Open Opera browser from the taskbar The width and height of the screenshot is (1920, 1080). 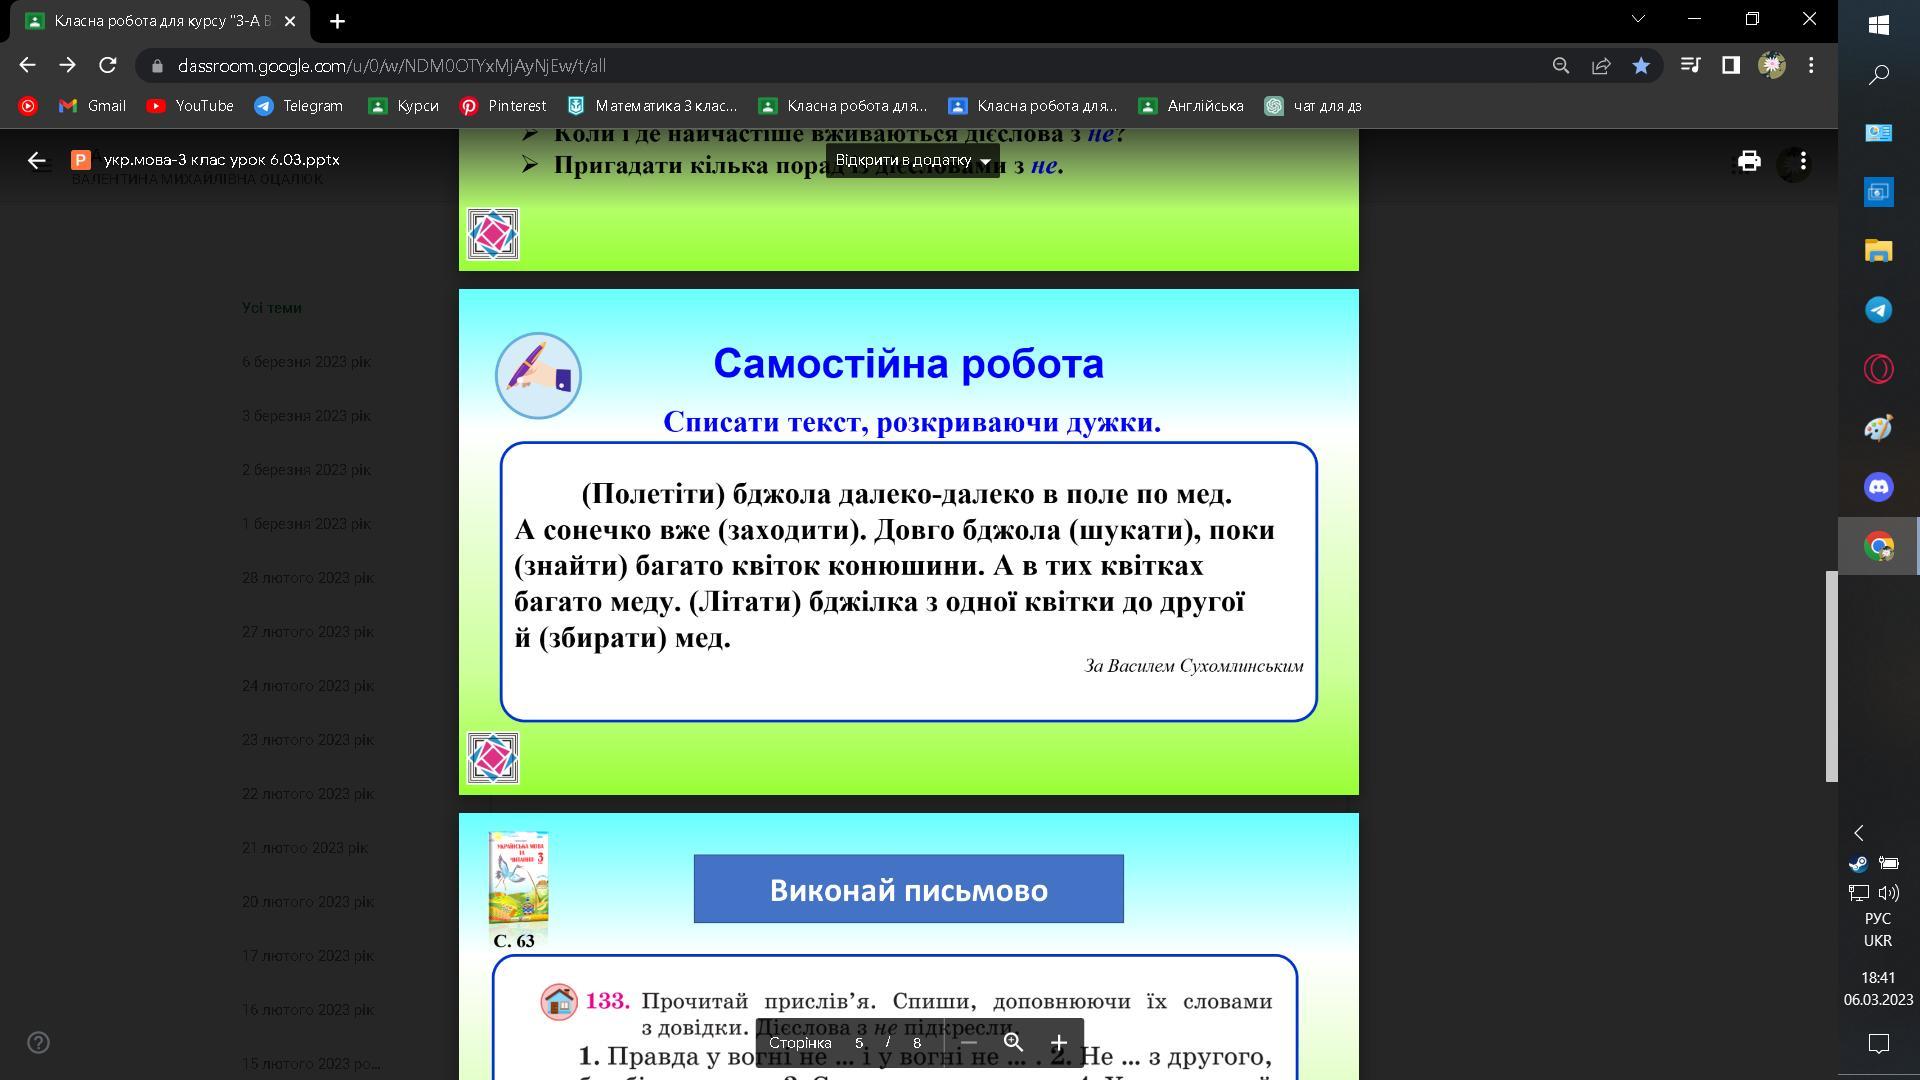(x=1878, y=369)
